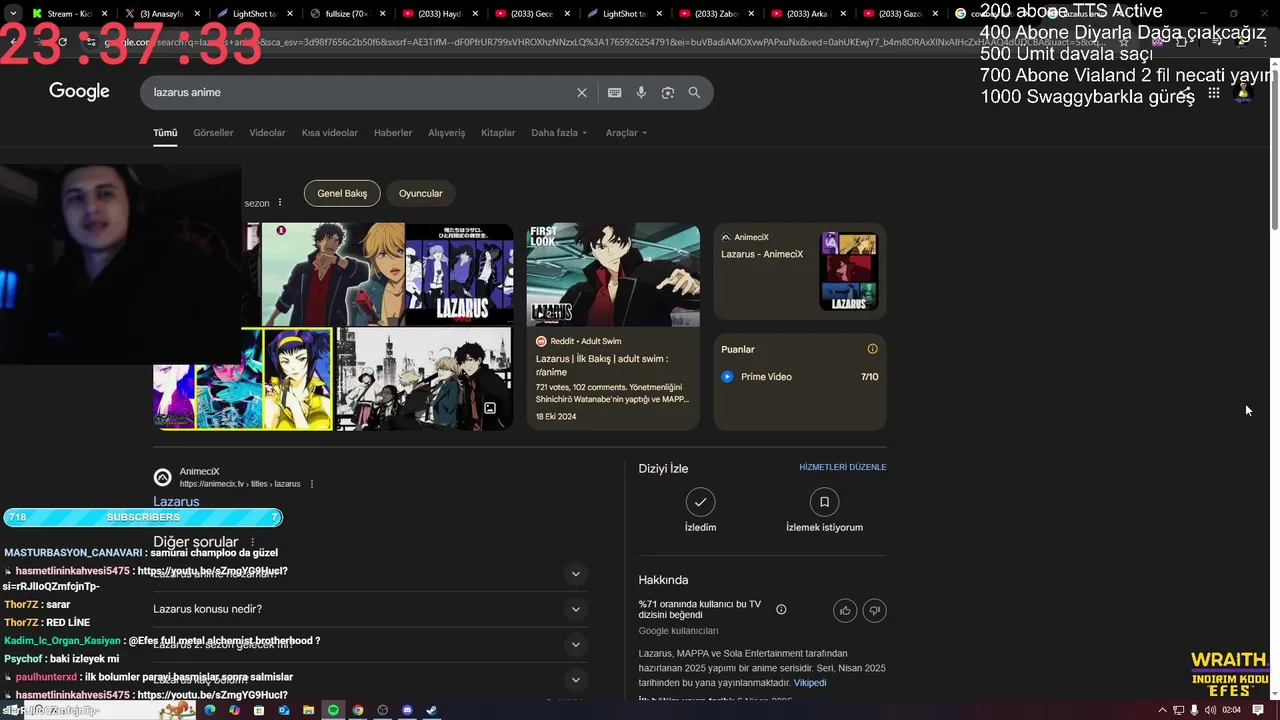The width and height of the screenshot is (1280, 720).
Task: Open the Vikipedi link
Action: point(810,683)
